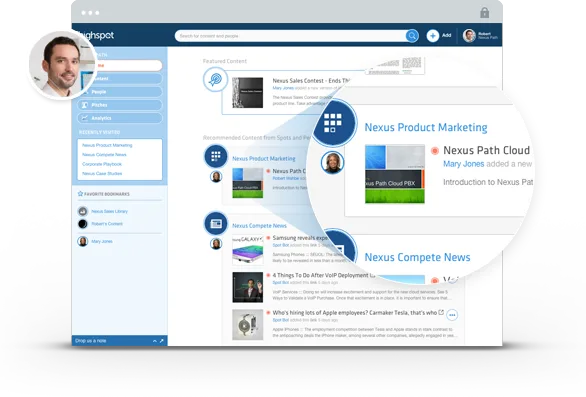Viewport: 586px width, 397px height.
Task: Click the Pitches podium icon in sidebar
Action: pyautogui.click(x=85, y=105)
